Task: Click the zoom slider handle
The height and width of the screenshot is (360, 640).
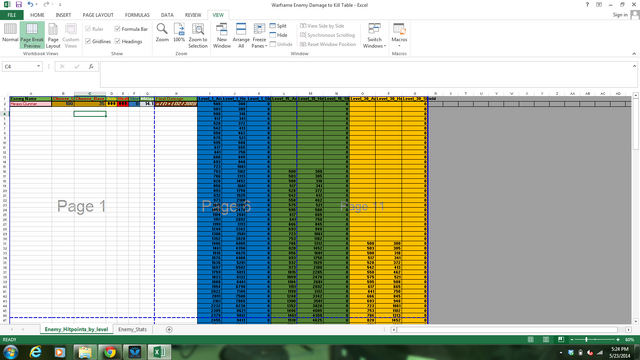Action: (x=587, y=340)
